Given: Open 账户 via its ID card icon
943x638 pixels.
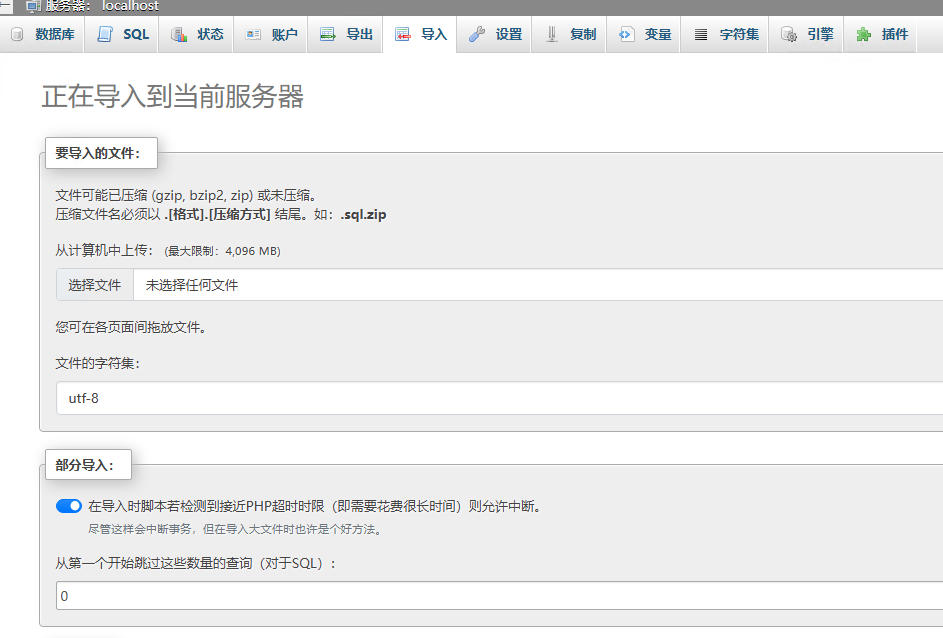Looking at the screenshot, I should (x=253, y=35).
